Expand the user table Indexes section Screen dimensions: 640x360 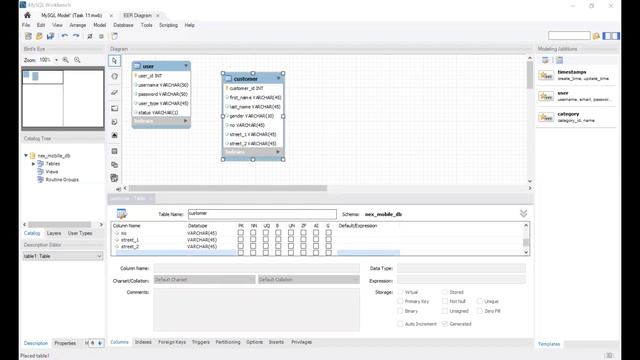(x=186, y=121)
